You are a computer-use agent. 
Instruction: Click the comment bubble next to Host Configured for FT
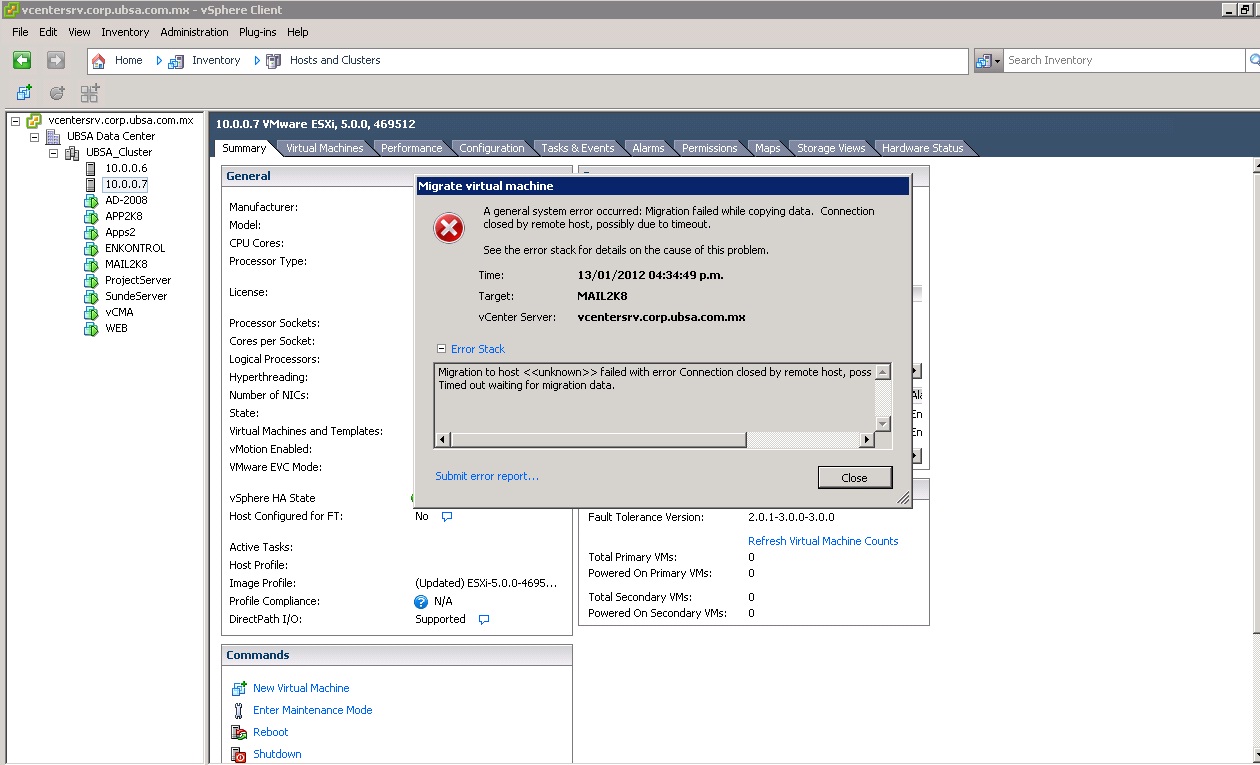click(x=446, y=517)
